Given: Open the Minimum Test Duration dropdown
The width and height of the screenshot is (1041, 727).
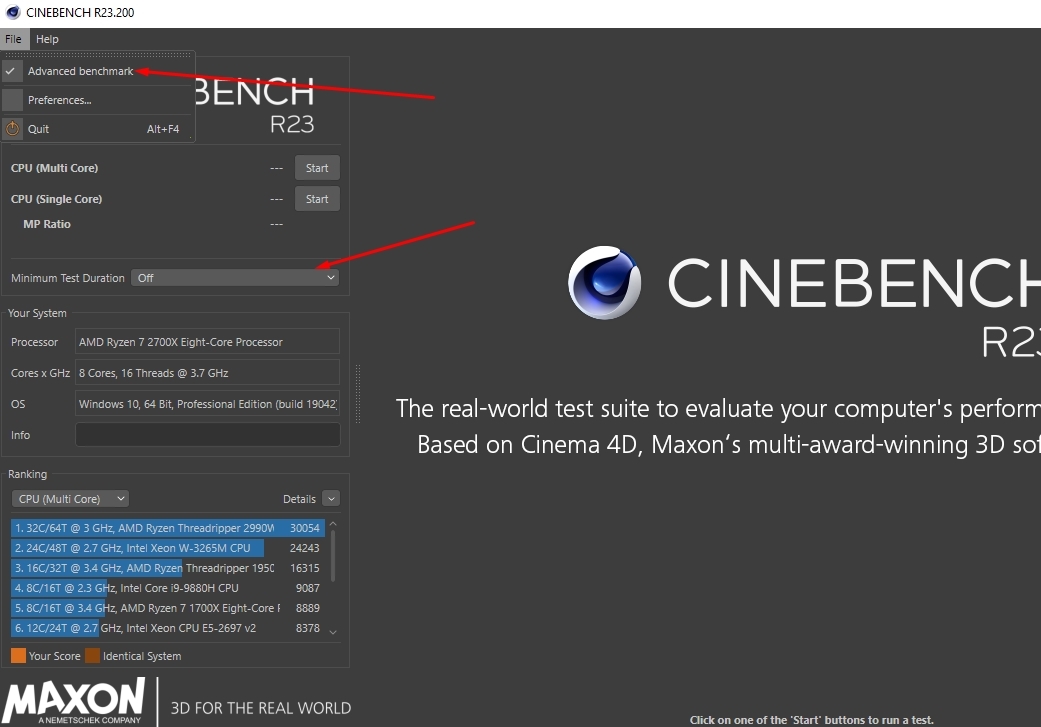Looking at the screenshot, I should [235, 278].
